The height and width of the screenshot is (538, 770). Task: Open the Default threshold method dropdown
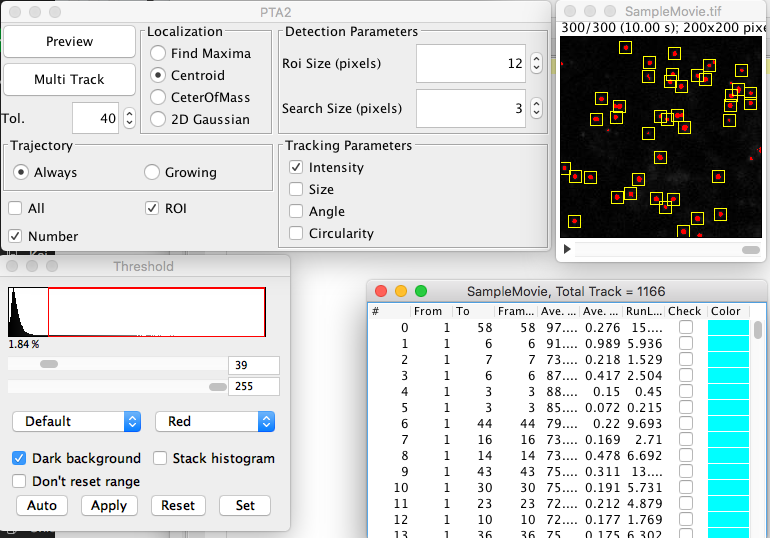coord(76,421)
